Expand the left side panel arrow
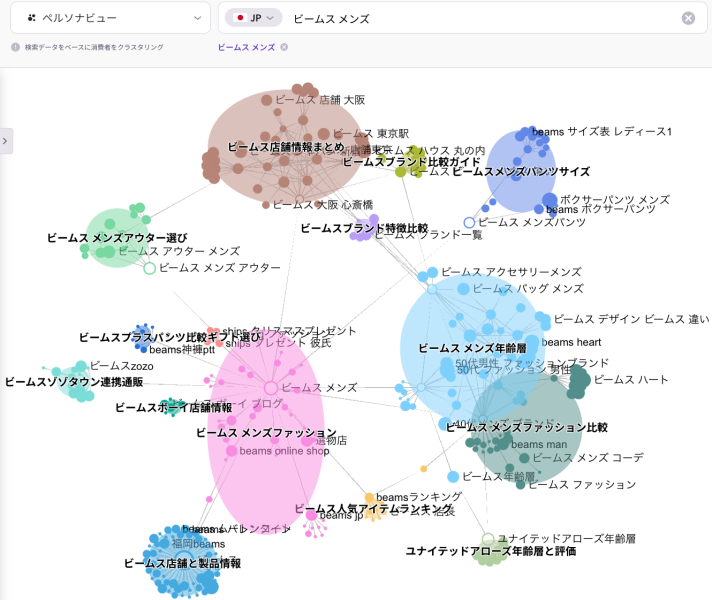Screen dimensions: 712x600 click(5, 141)
